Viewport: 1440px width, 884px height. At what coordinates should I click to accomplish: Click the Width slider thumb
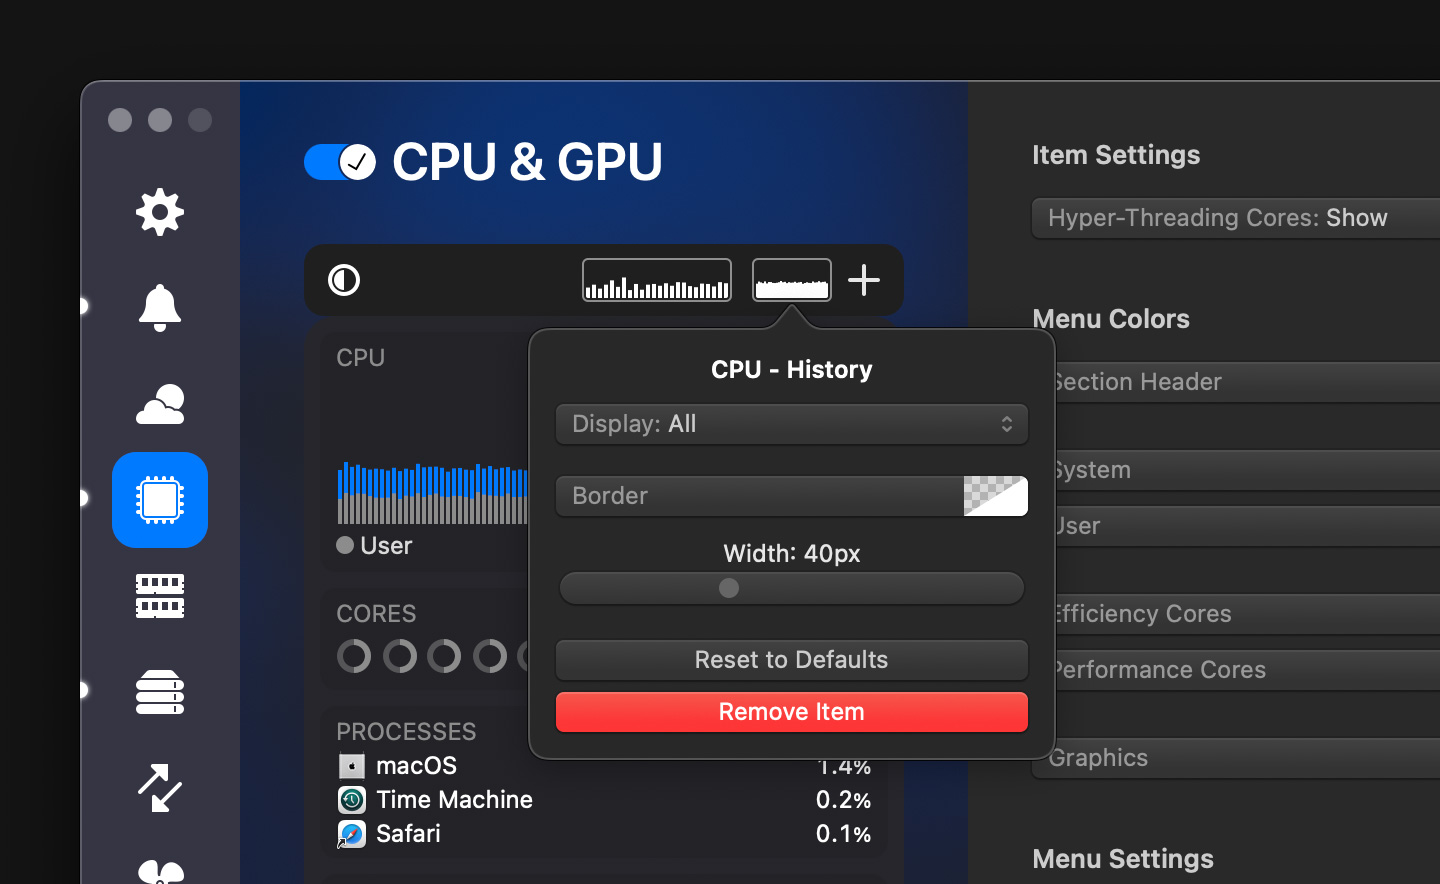pos(729,588)
